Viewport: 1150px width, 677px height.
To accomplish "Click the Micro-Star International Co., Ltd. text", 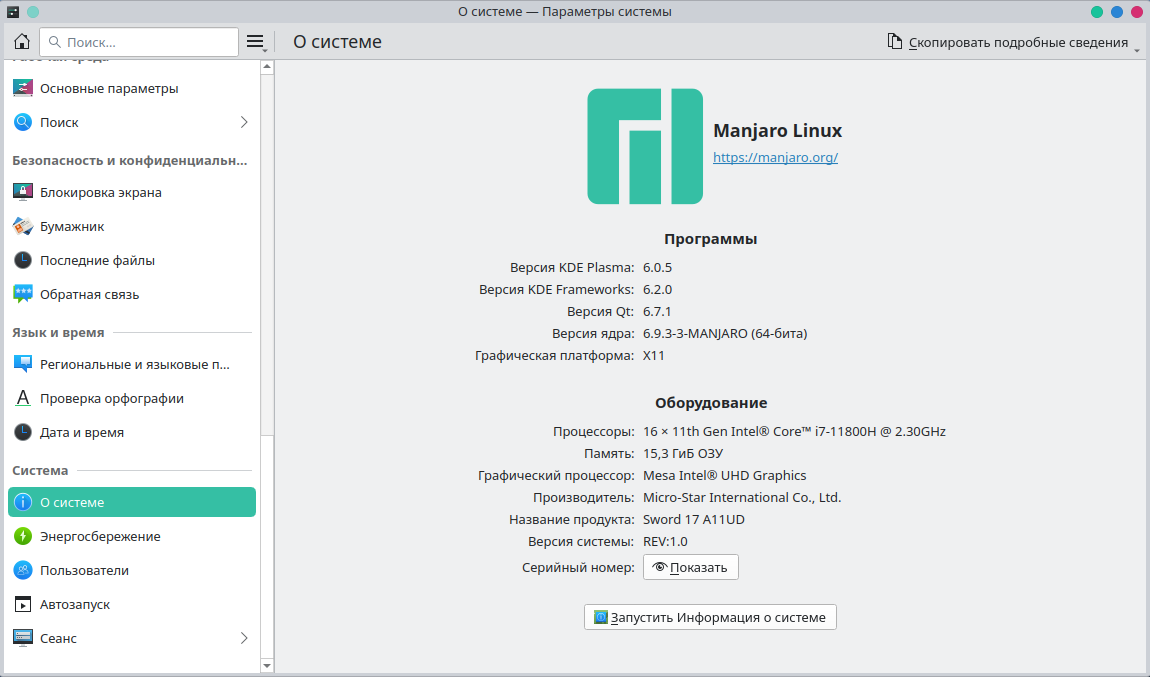I will click(742, 497).
